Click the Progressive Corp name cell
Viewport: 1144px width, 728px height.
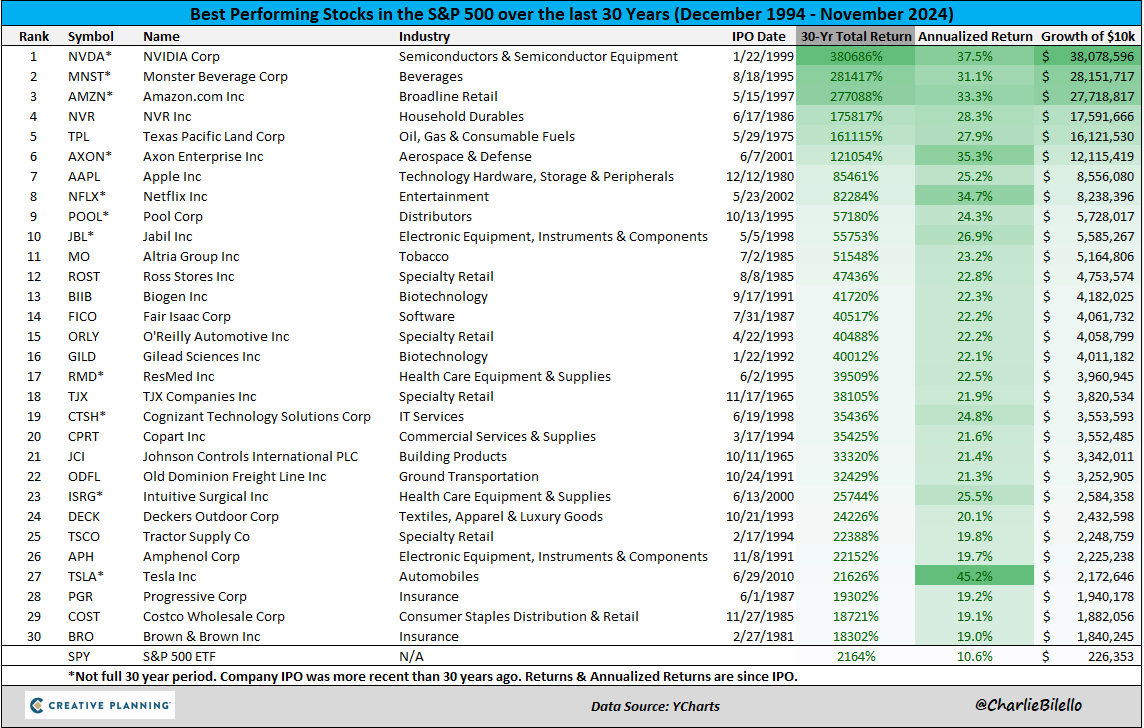pyautogui.click(x=195, y=597)
